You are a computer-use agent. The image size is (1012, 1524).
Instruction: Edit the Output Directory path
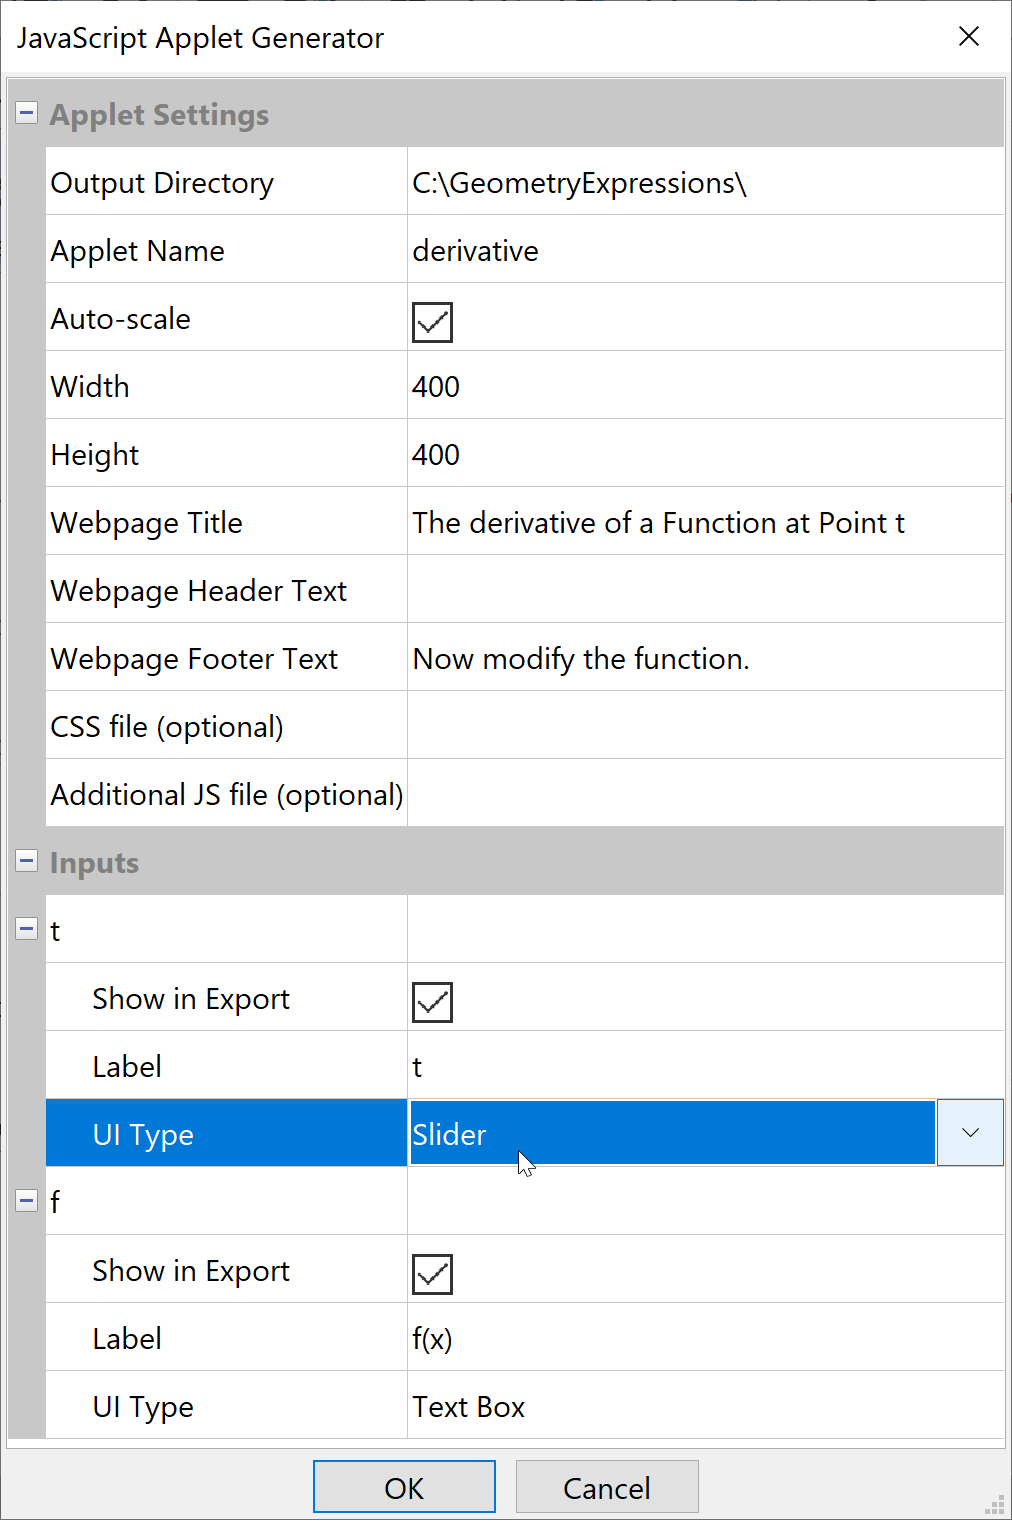coord(700,182)
